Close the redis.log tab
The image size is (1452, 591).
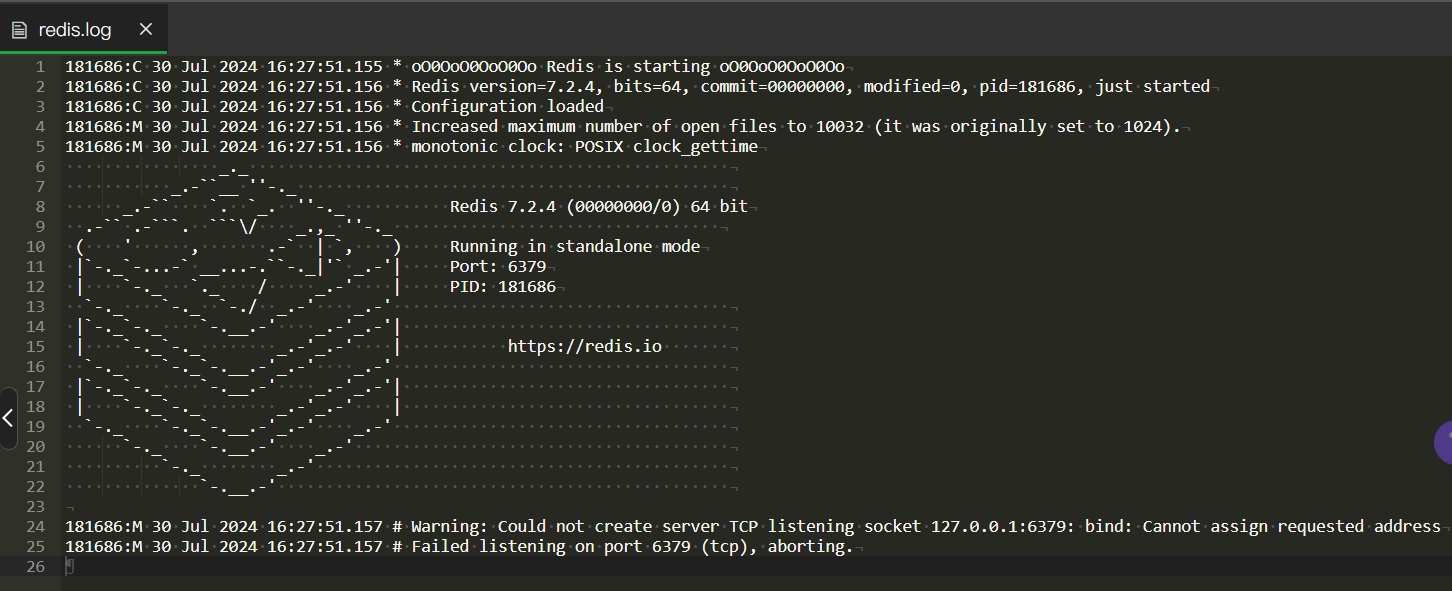146,29
